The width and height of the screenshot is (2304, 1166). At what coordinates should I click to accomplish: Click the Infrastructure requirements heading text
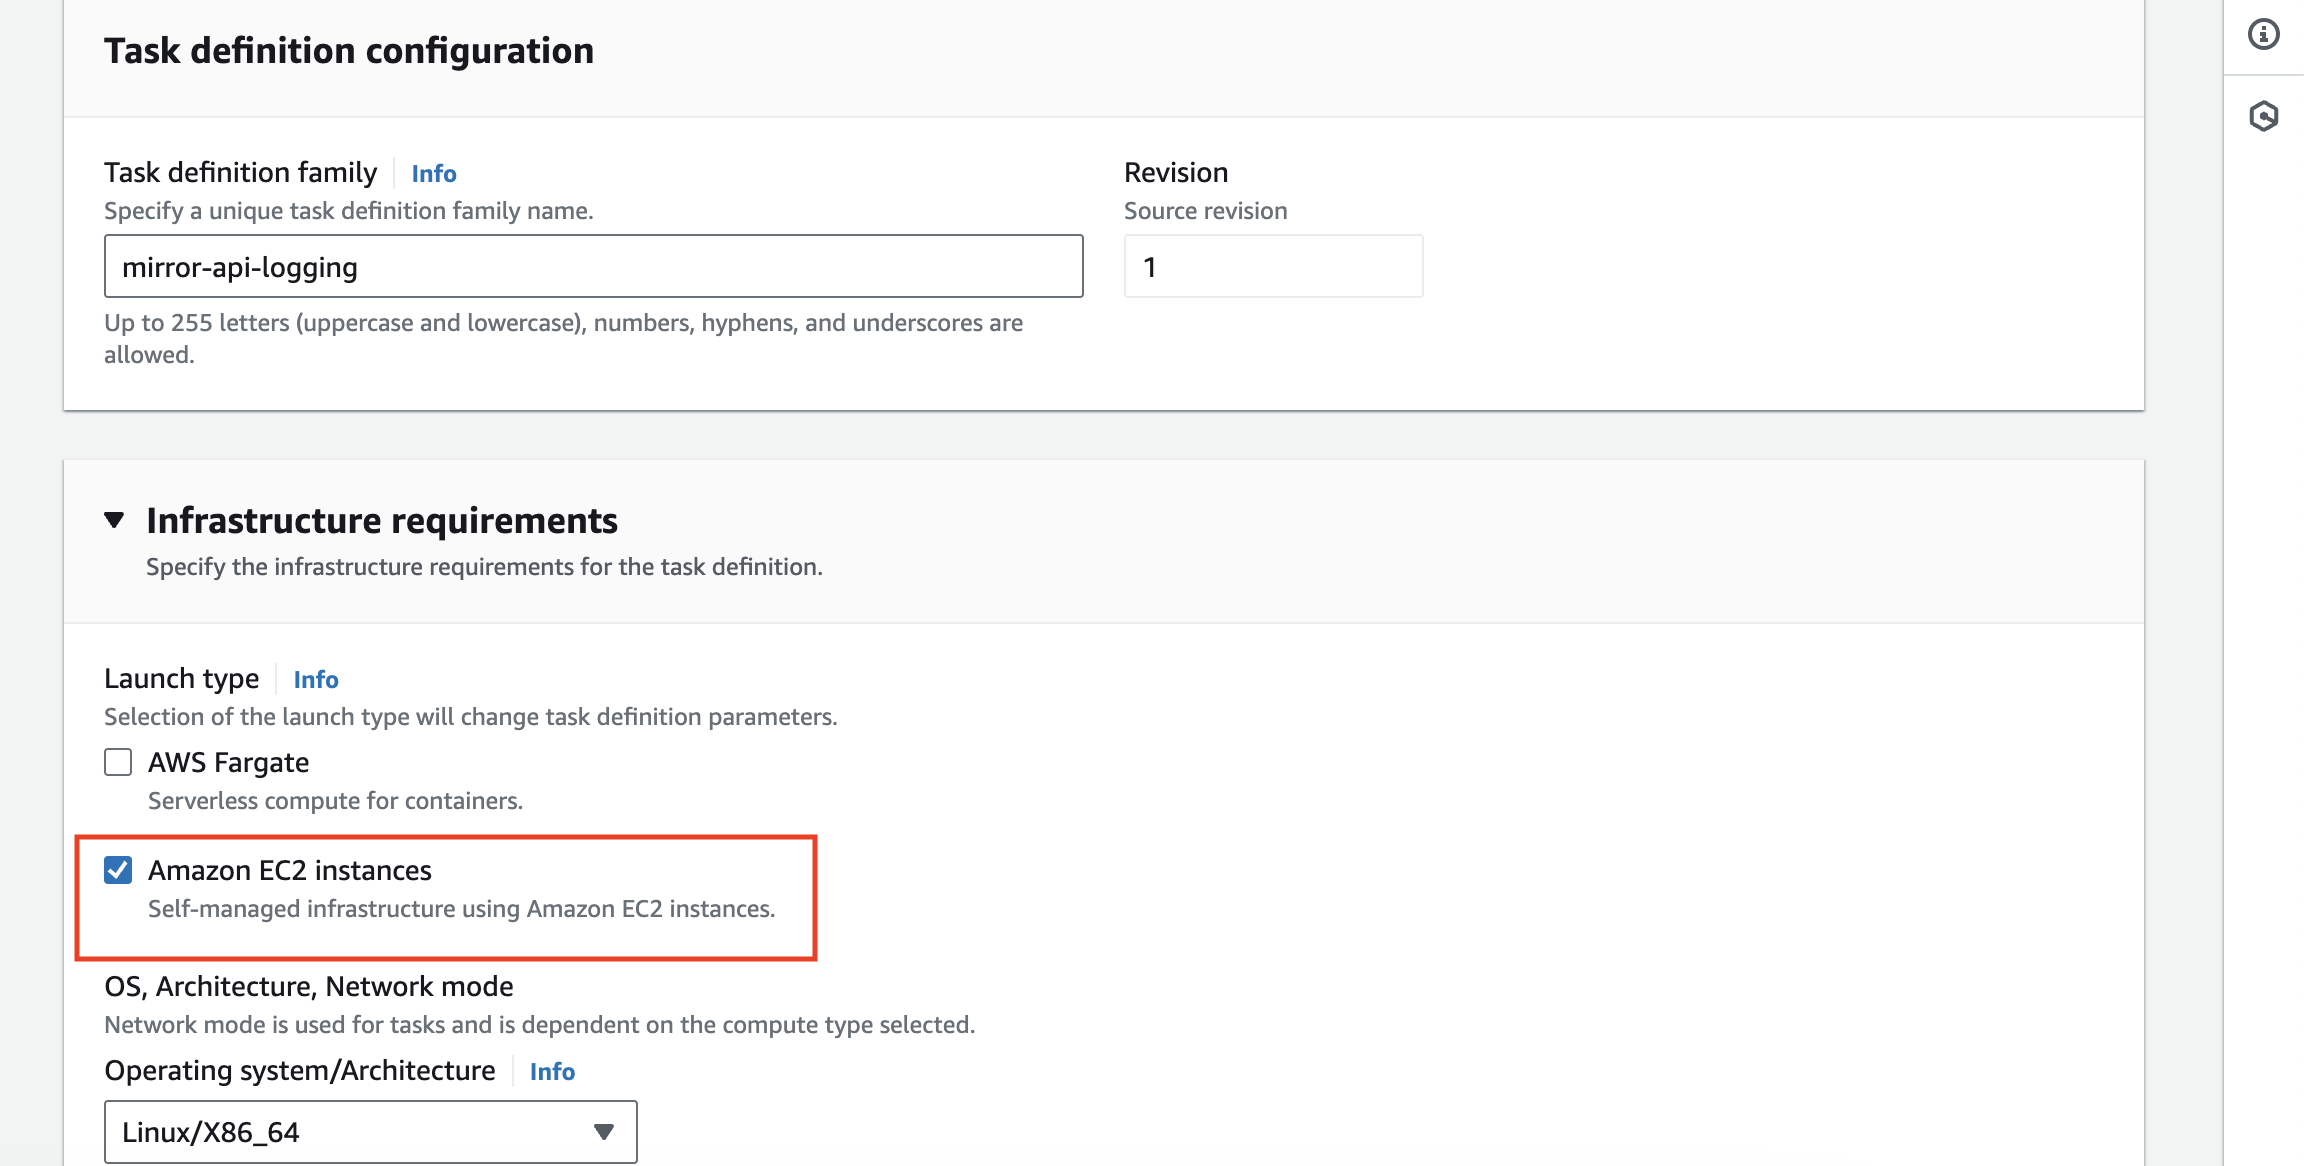click(381, 519)
